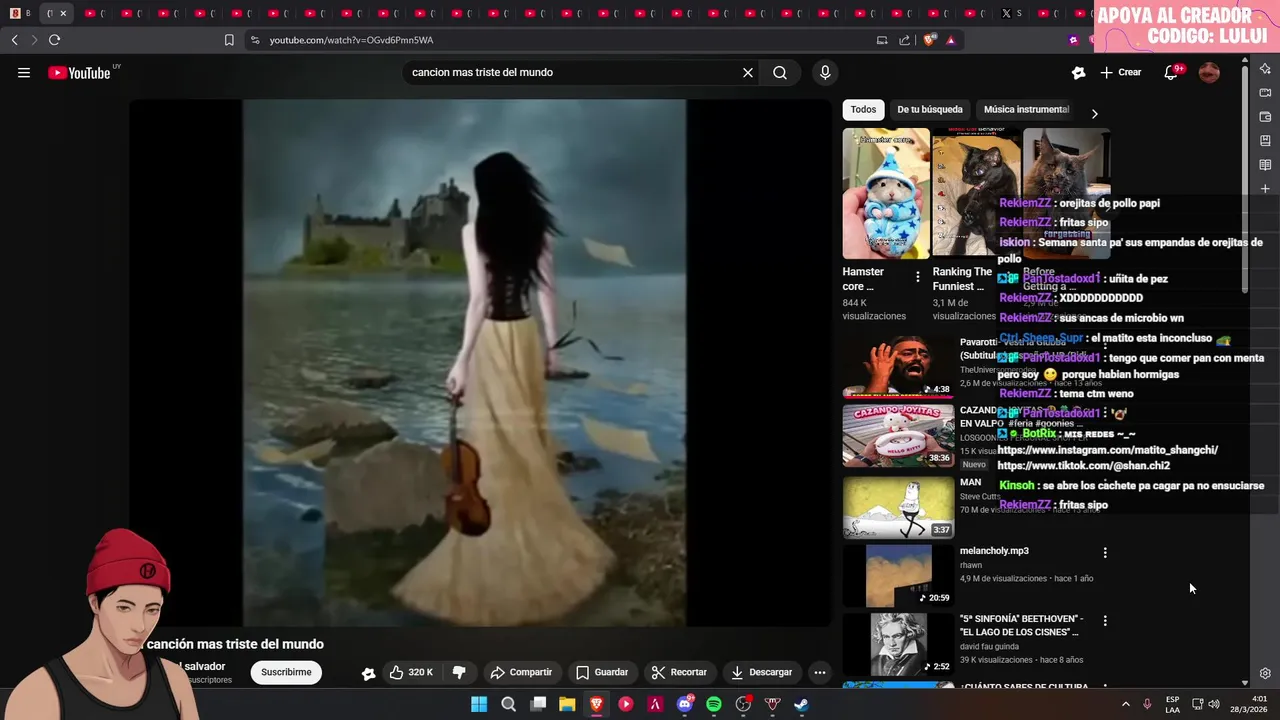1280x720 pixels.
Task: Open Brave Wallet icon in sidebar
Action: click(x=1265, y=117)
